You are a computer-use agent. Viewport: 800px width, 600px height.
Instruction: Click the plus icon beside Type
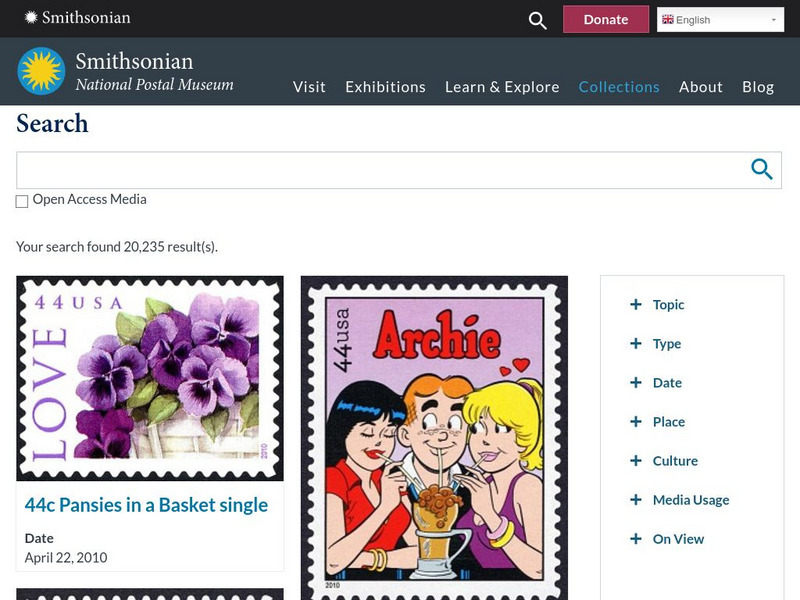636,343
